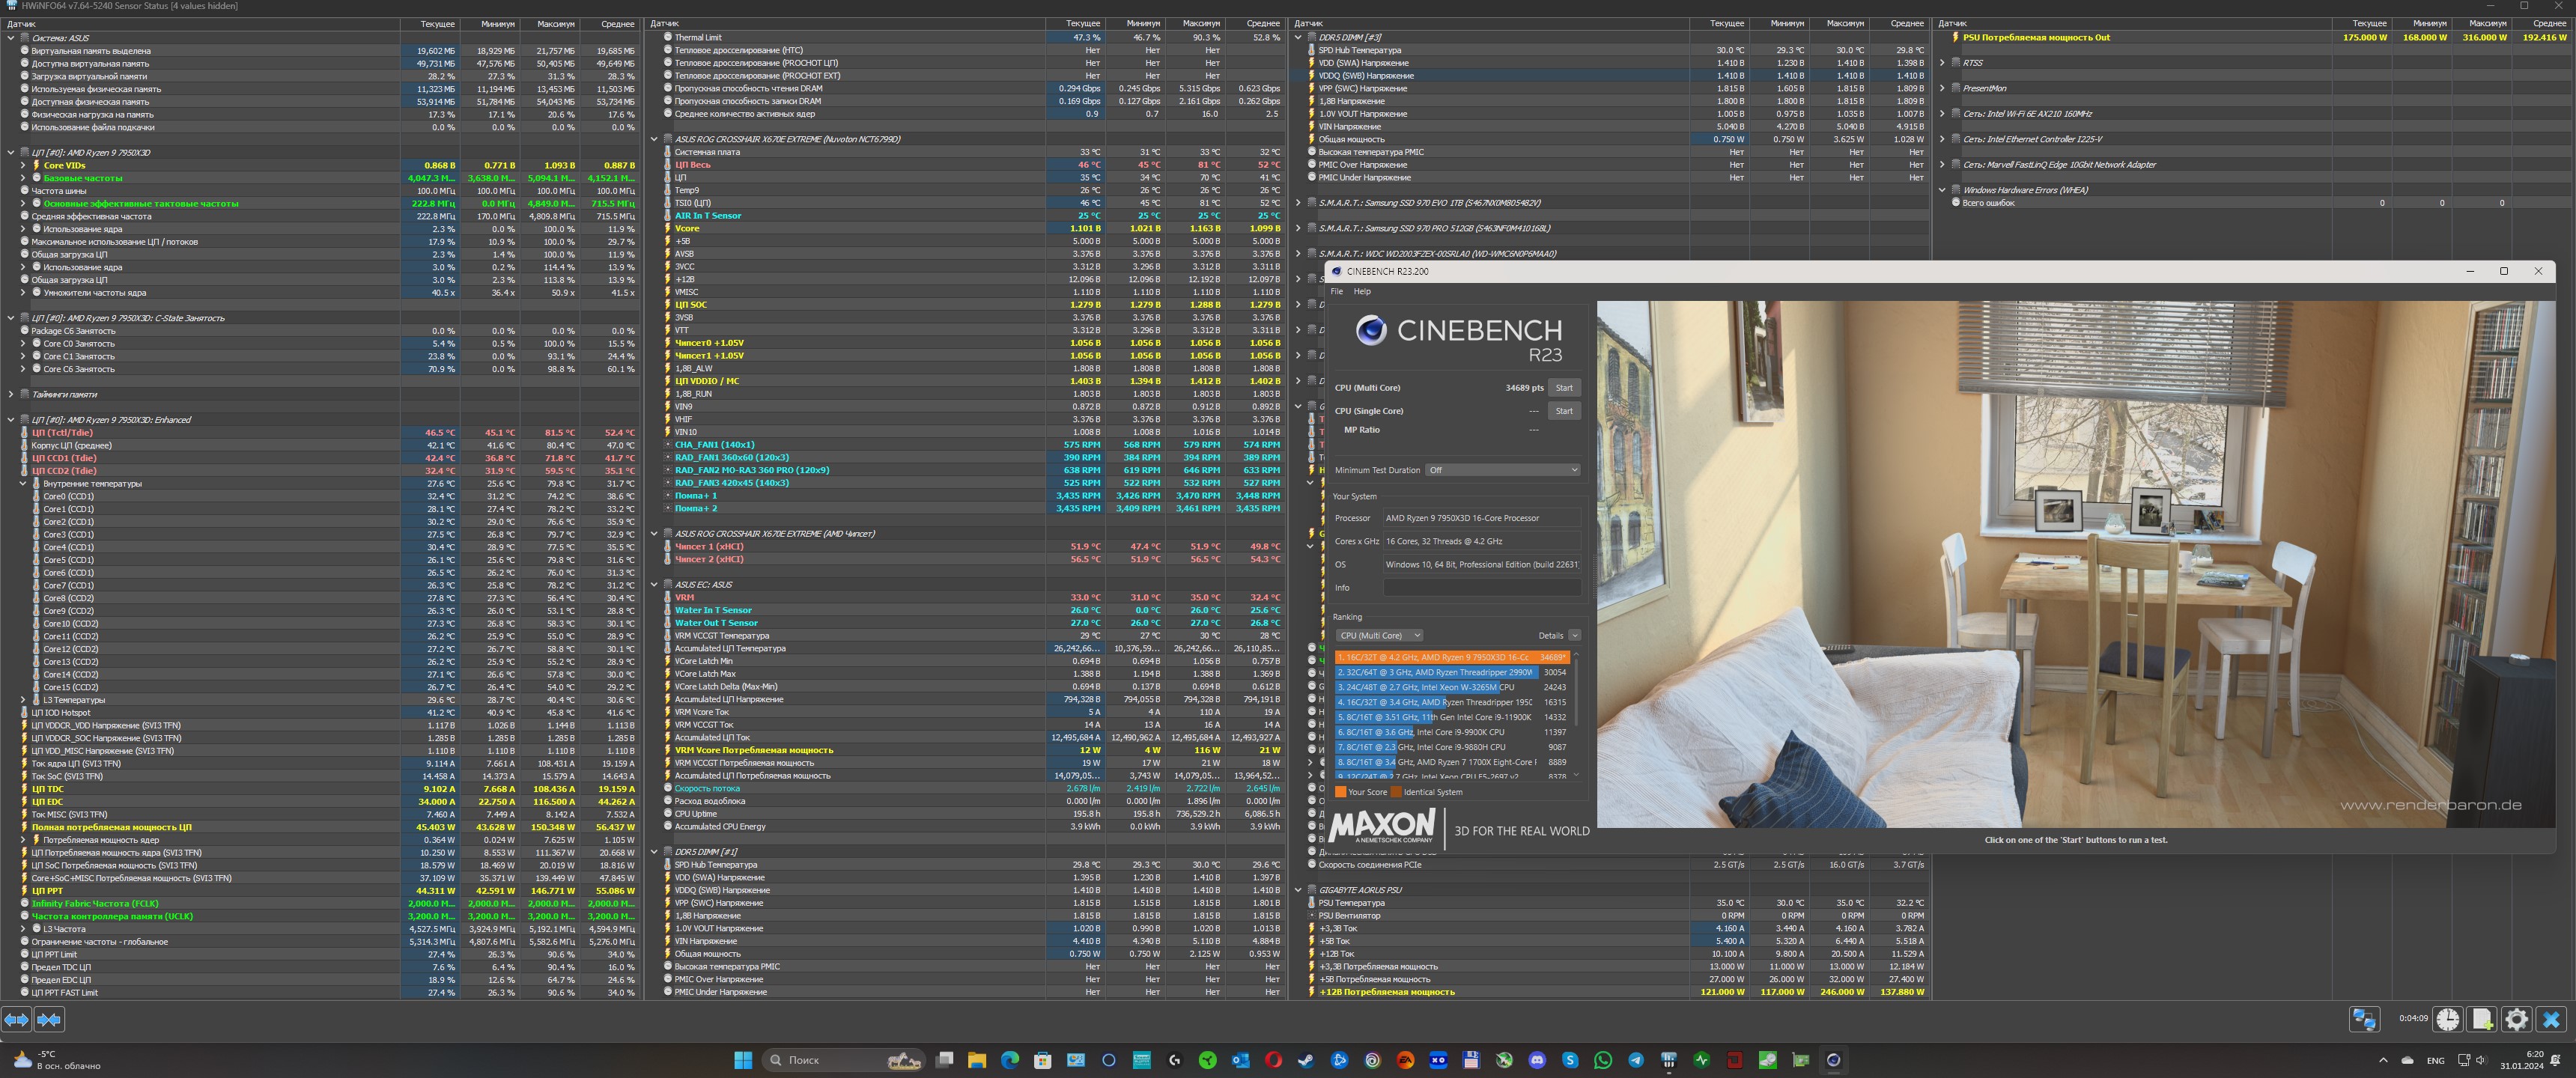Click expand-columns left-right arrows icon
This screenshot has width=2576, height=1078.
coord(16,1019)
